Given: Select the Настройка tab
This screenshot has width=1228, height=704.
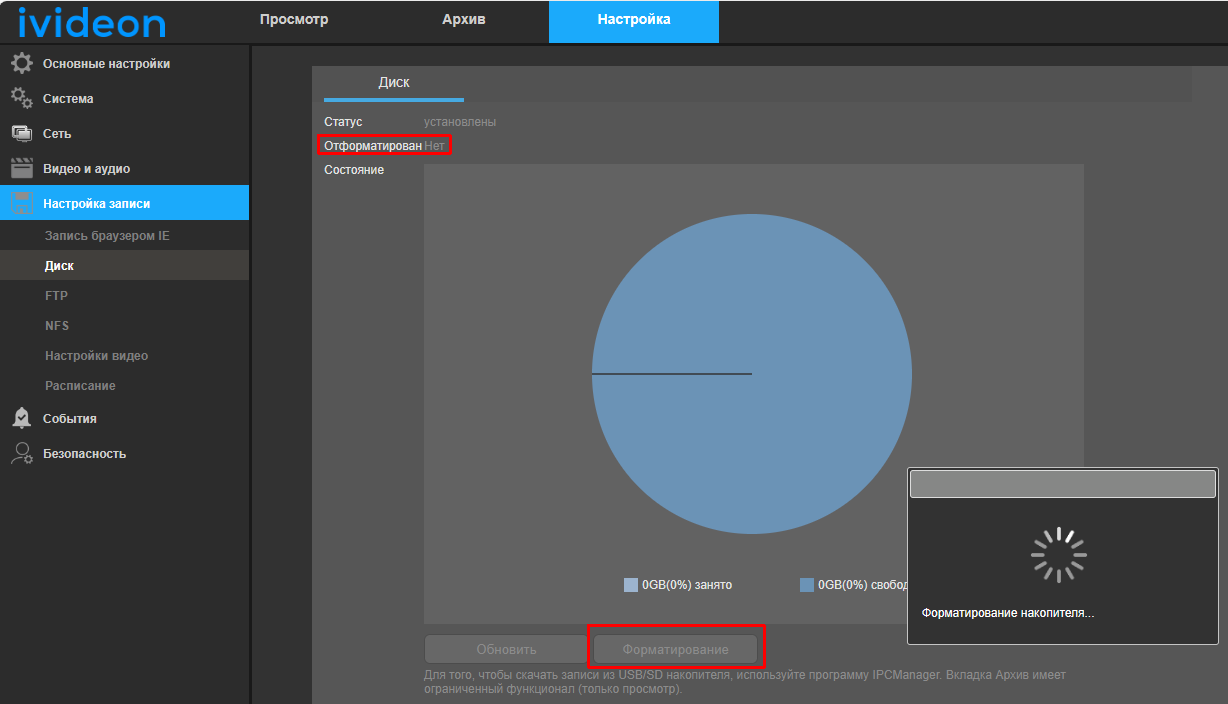Looking at the screenshot, I should [x=634, y=21].
